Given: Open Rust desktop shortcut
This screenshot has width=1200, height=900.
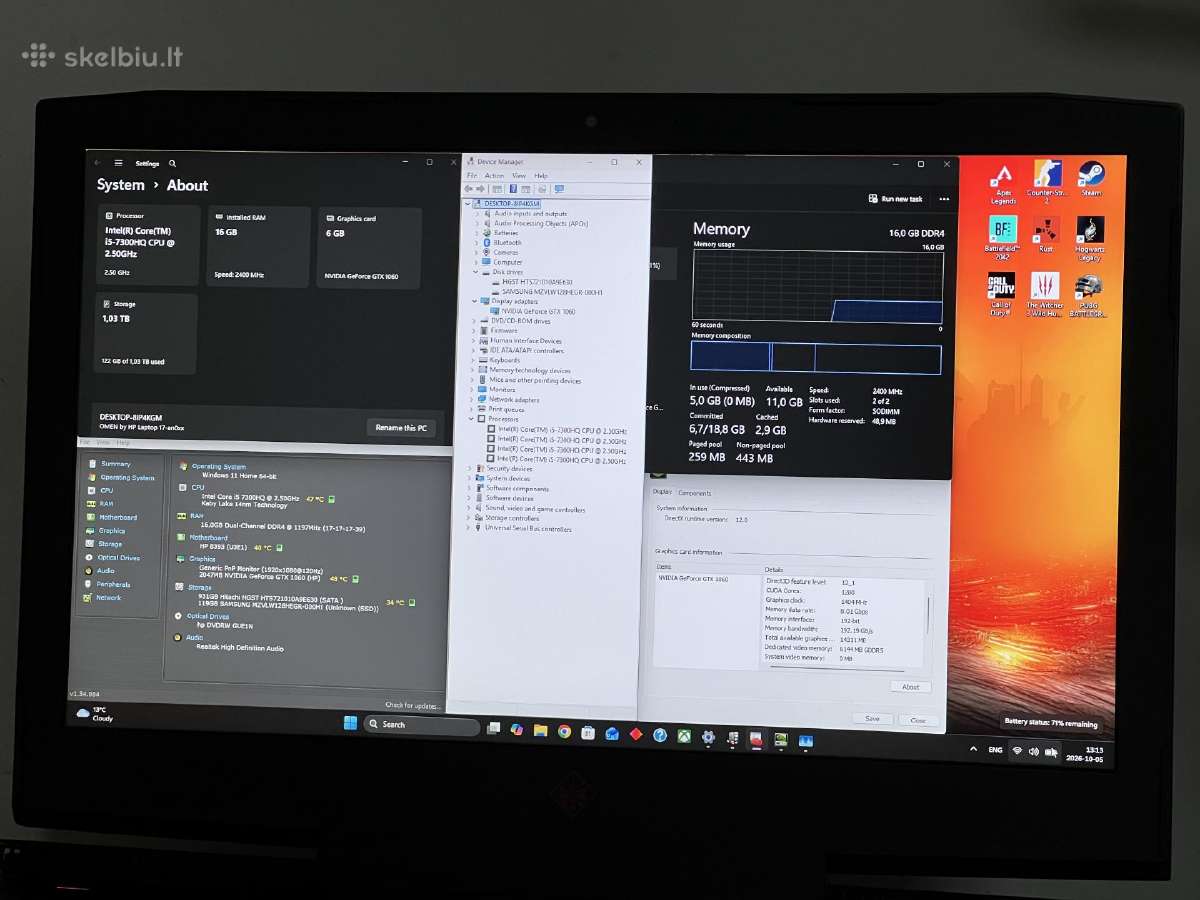Looking at the screenshot, I should pyautogui.click(x=1046, y=234).
